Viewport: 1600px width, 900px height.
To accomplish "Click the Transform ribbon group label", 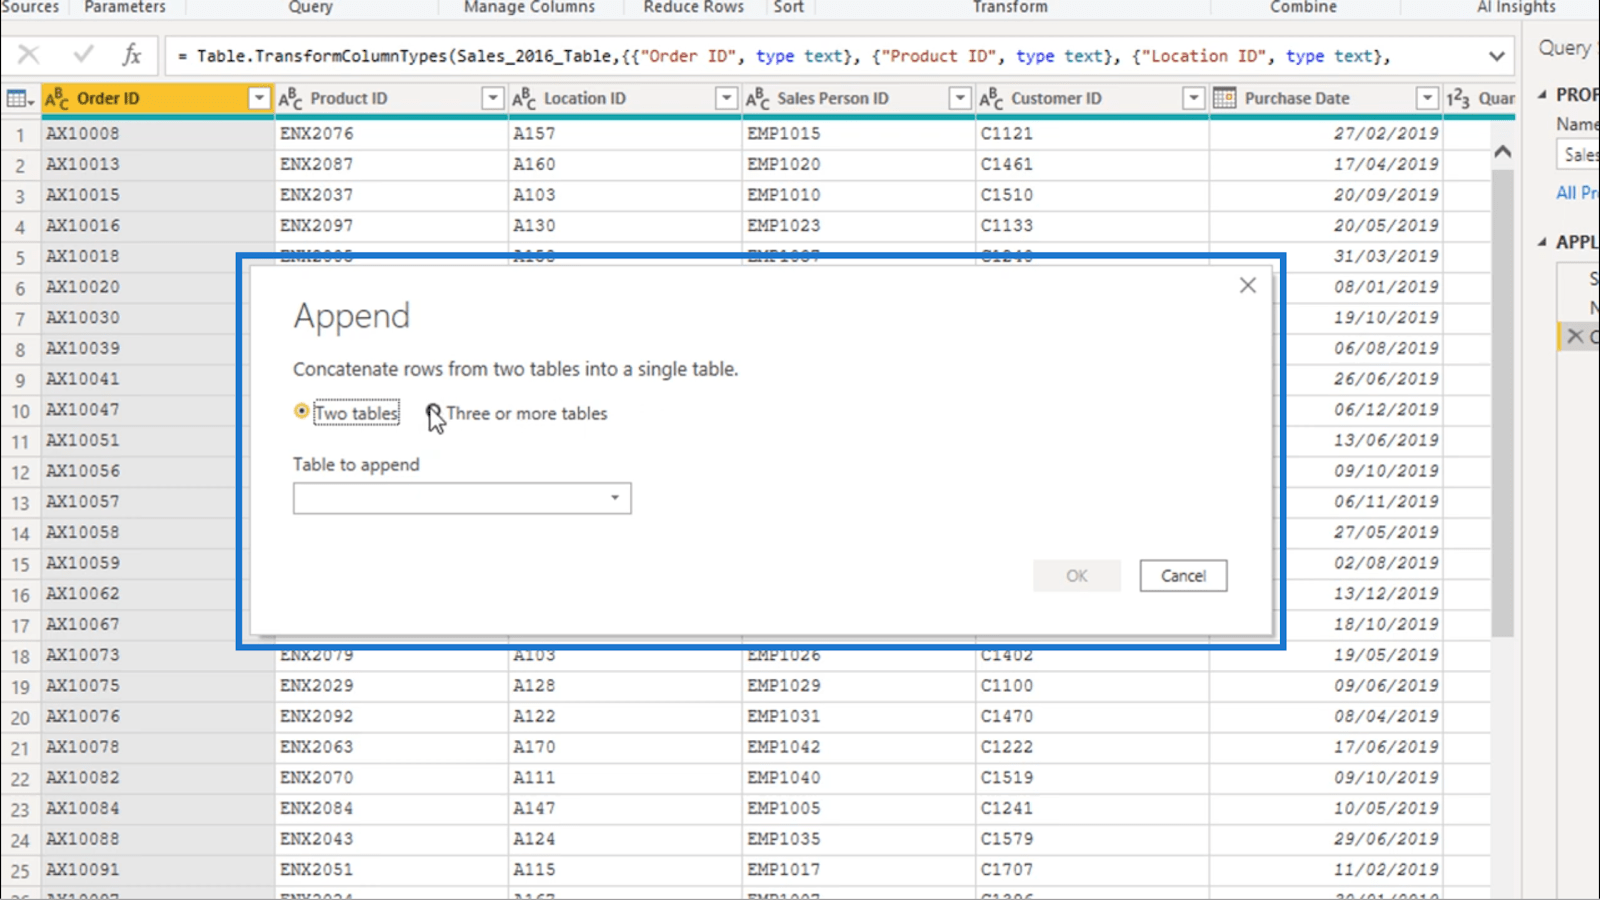I will pyautogui.click(x=1010, y=7).
